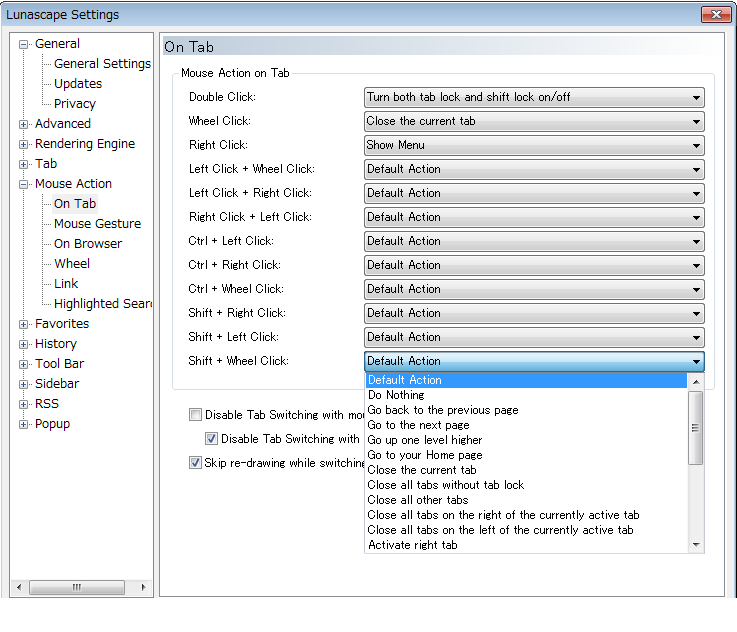Expand the Sidebar tree node
This screenshot has width=737, height=632.
23,384
